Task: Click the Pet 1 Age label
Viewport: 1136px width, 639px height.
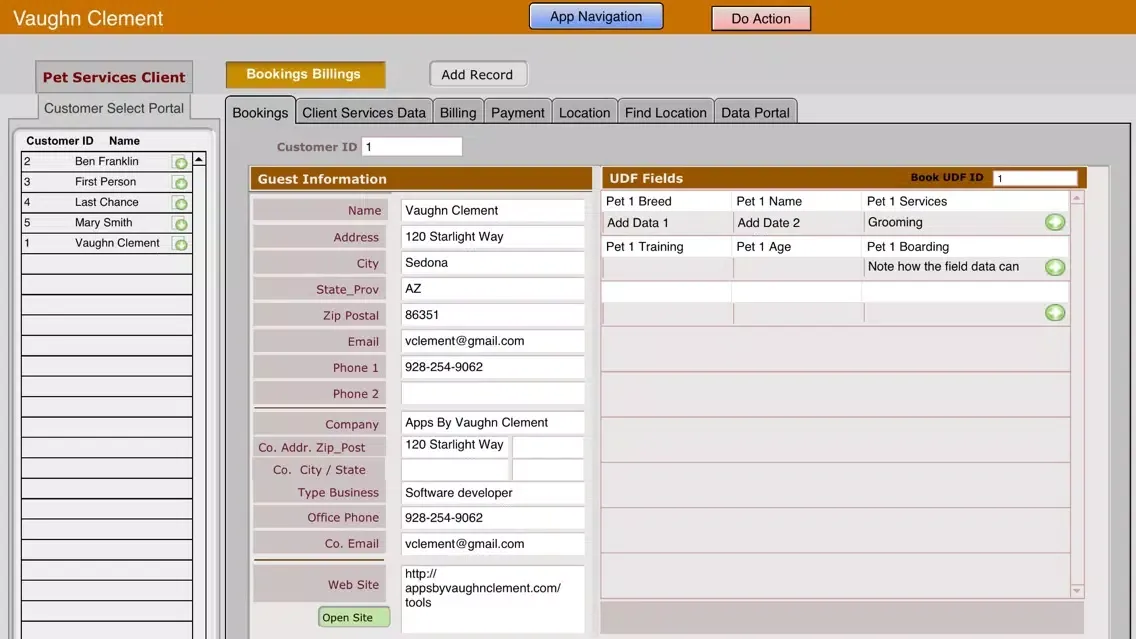Action: [x=764, y=246]
